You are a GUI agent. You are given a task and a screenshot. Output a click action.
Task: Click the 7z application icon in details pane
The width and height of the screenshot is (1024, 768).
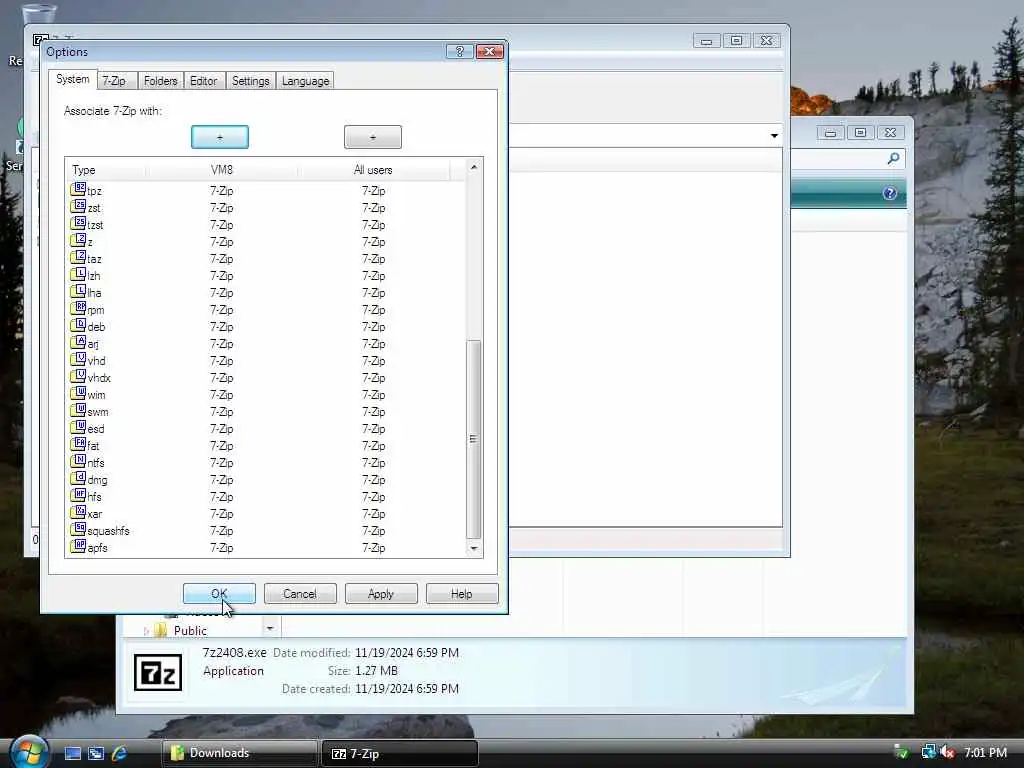158,672
